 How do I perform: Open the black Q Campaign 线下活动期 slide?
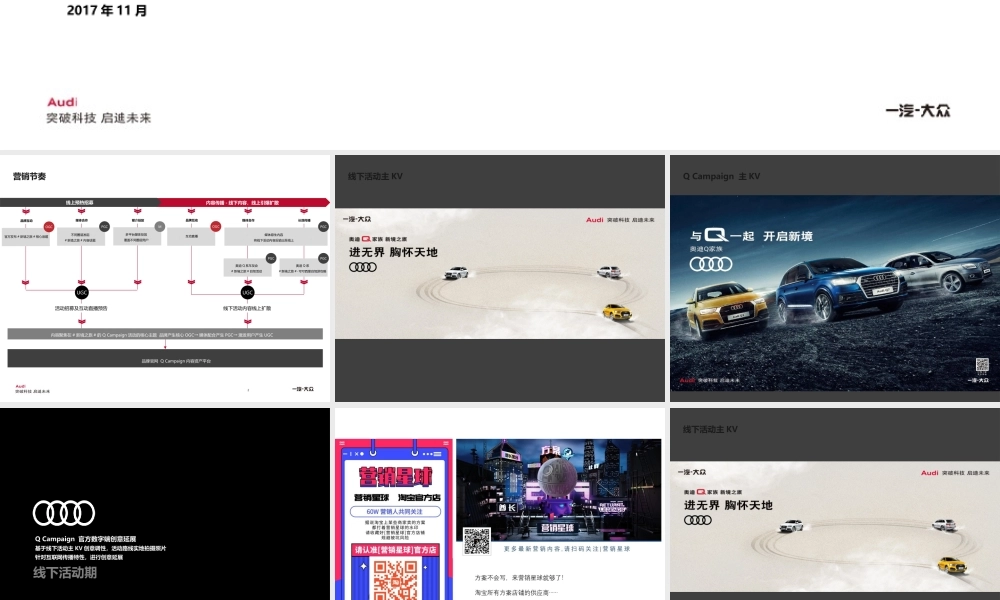[x=165, y=504]
